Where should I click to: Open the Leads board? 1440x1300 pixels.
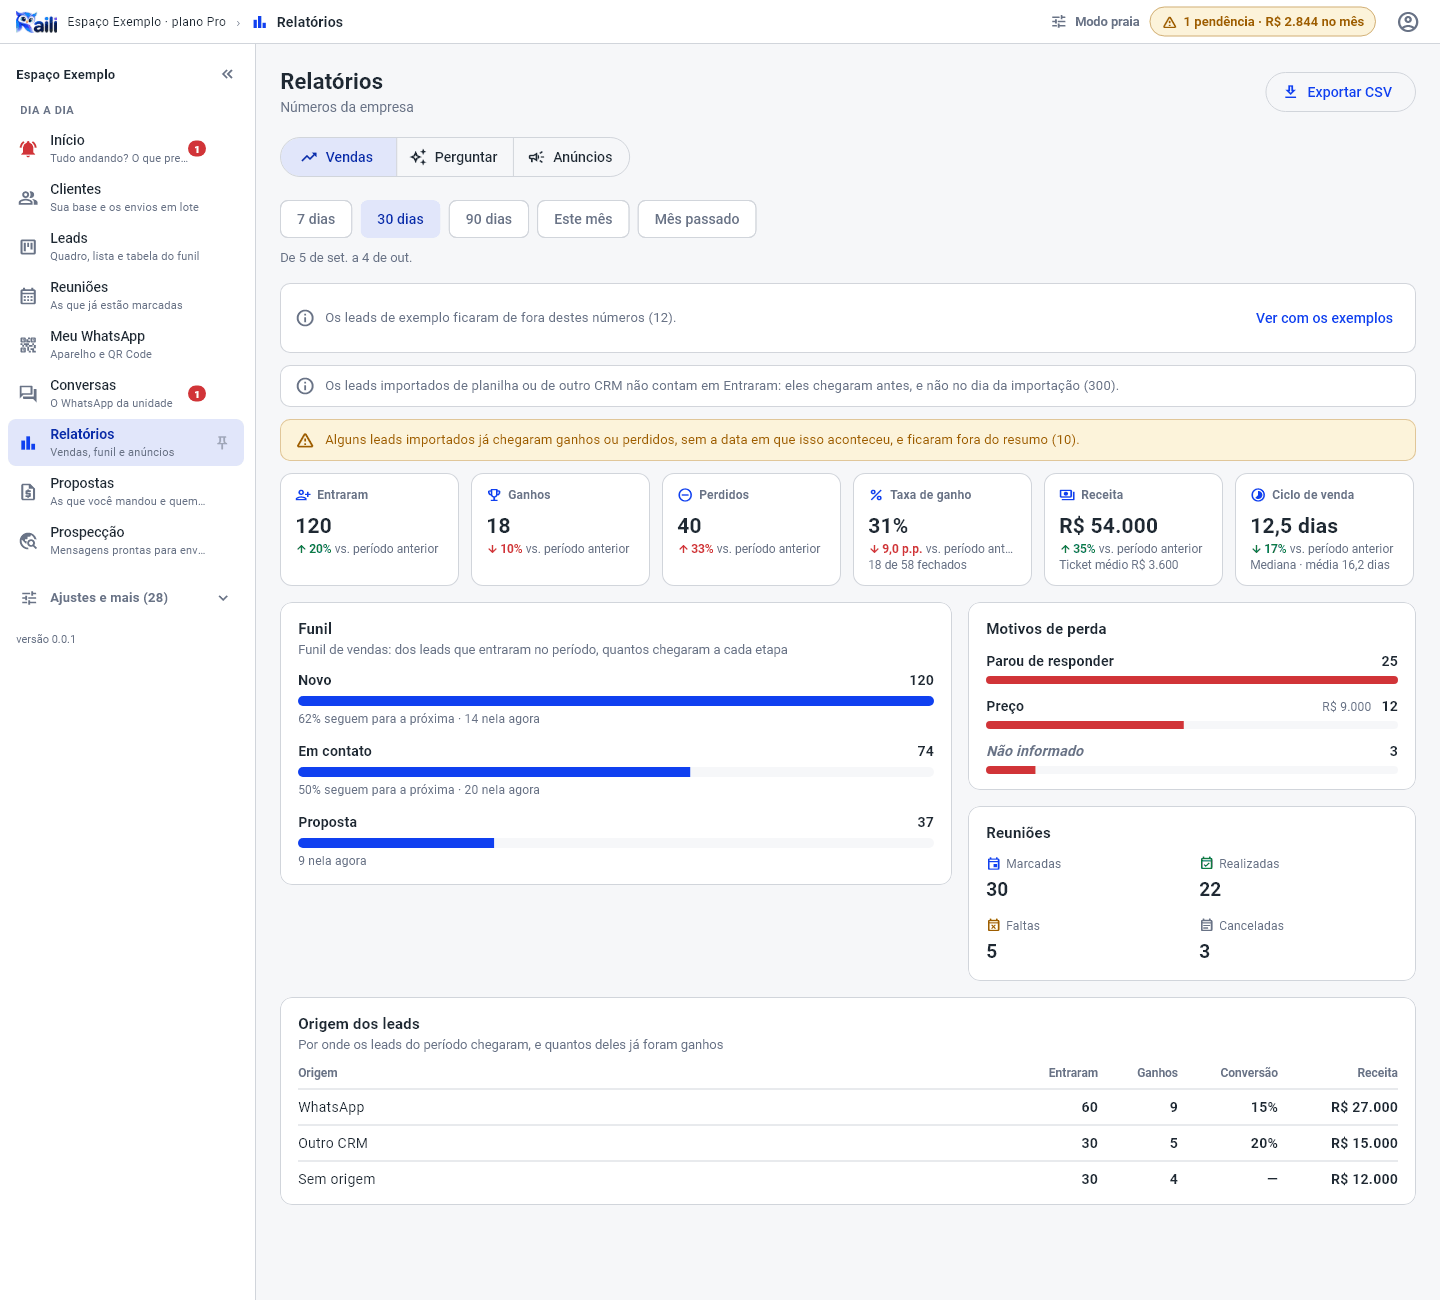126,246
